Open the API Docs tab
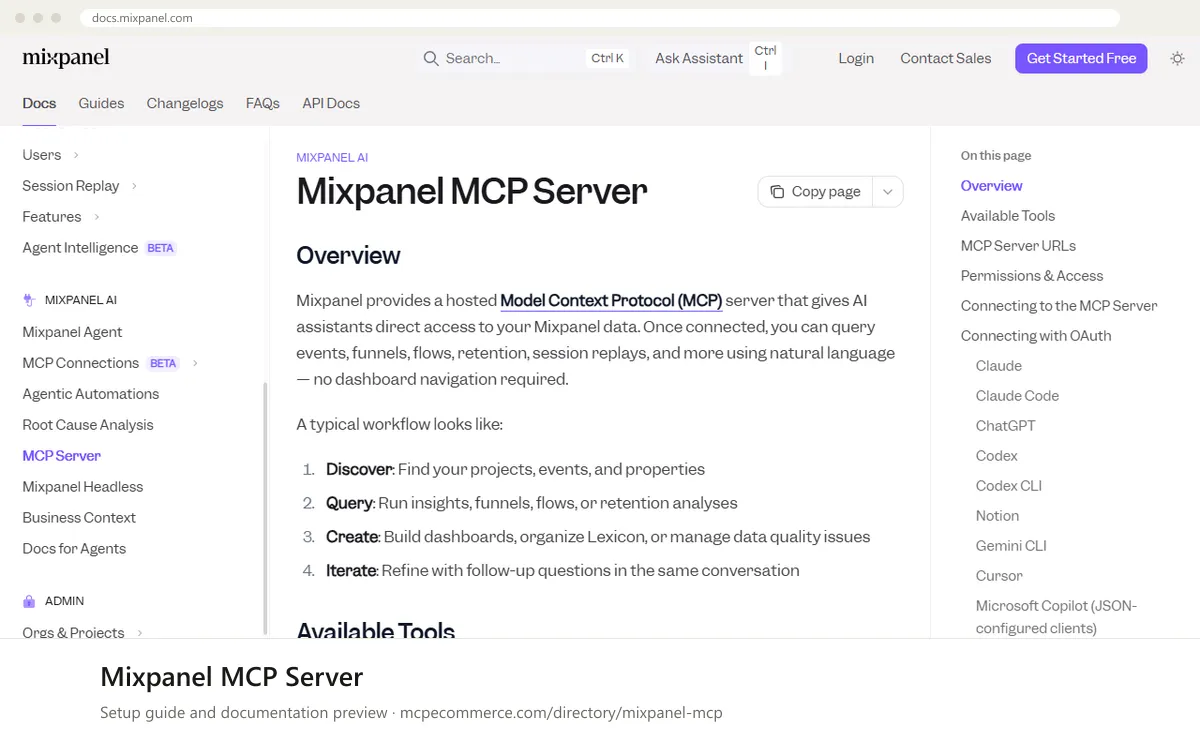The height and width of the screenshot is (750, 1200). tap(331, 103)
